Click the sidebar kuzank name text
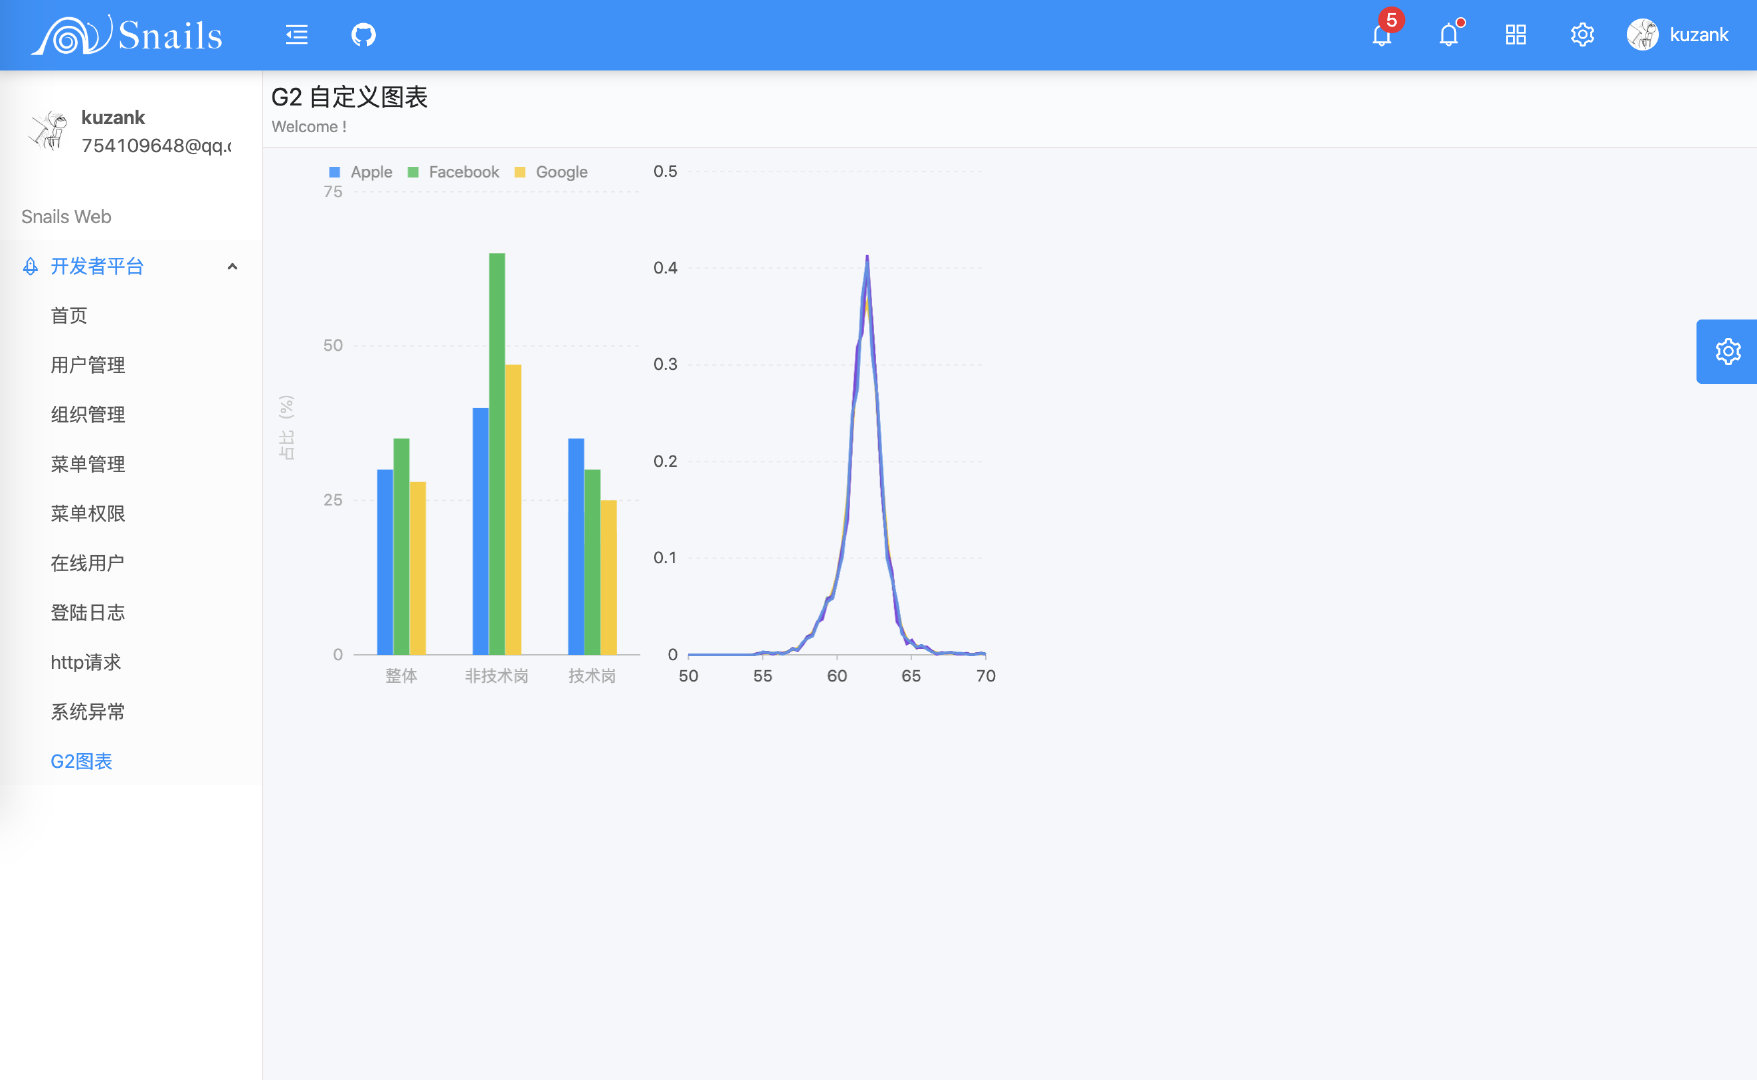Viewport: 1757px width, 1080px height. [x=113, y=118]
